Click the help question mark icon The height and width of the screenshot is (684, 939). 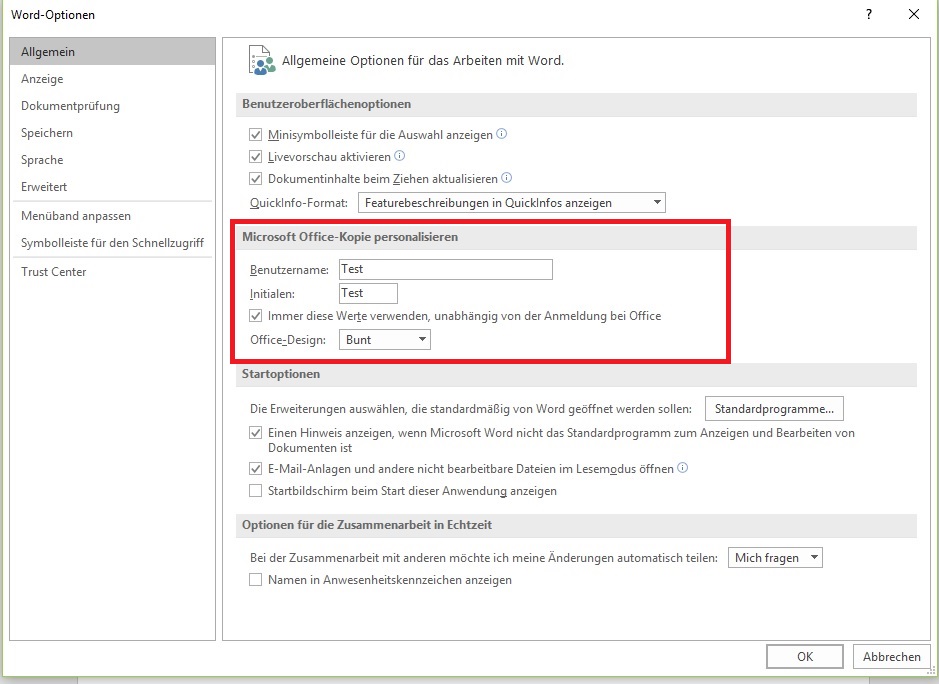869,14
